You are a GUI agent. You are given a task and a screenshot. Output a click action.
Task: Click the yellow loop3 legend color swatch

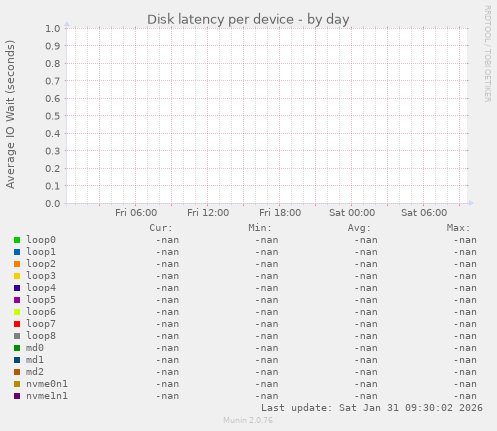[17, 276]
